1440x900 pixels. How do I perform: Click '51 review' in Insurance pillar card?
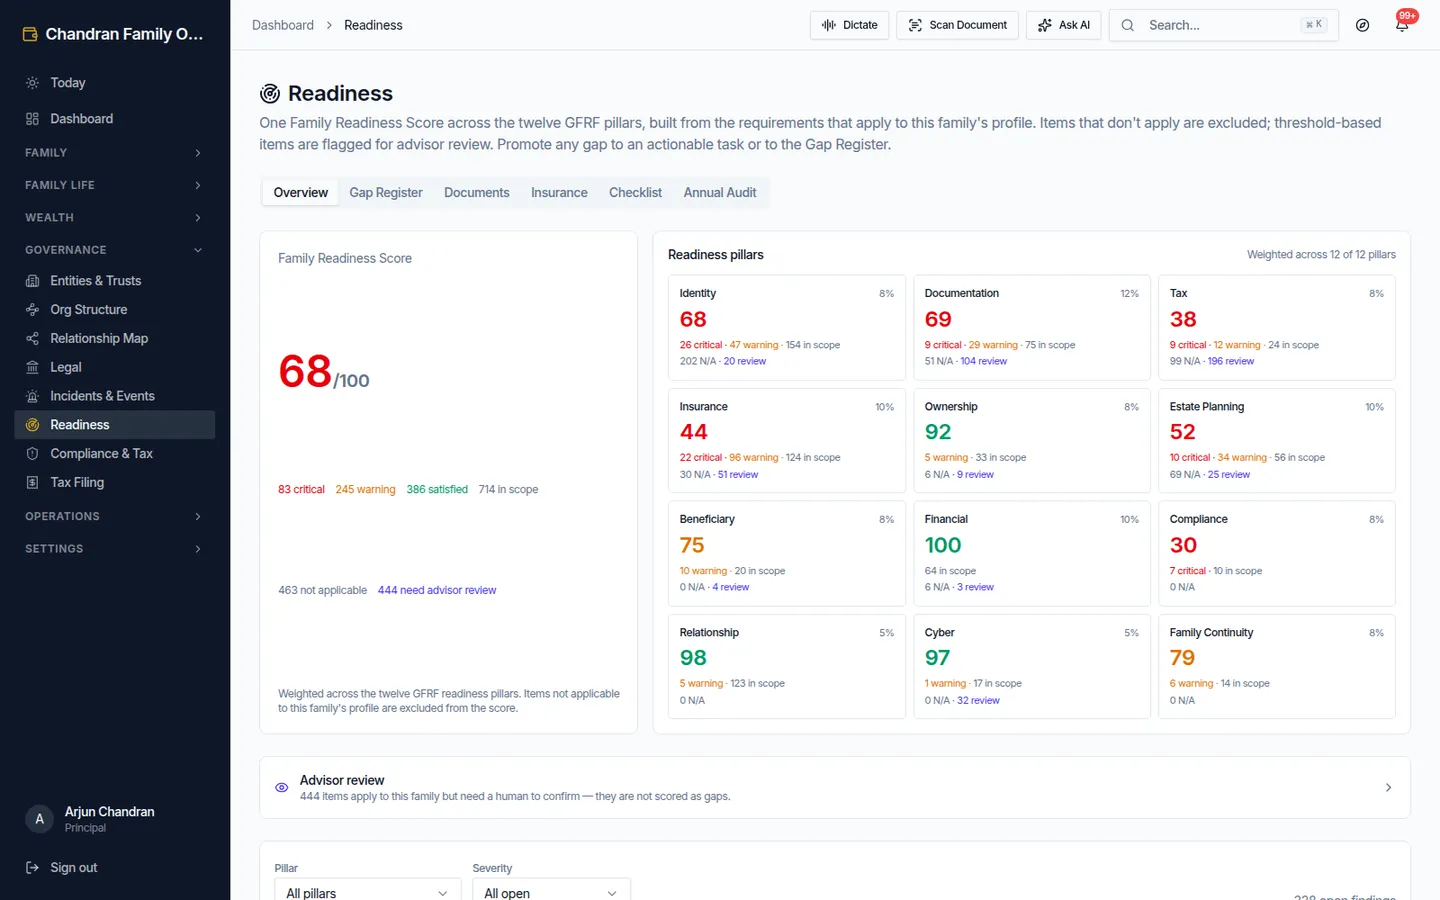(738, 475)
